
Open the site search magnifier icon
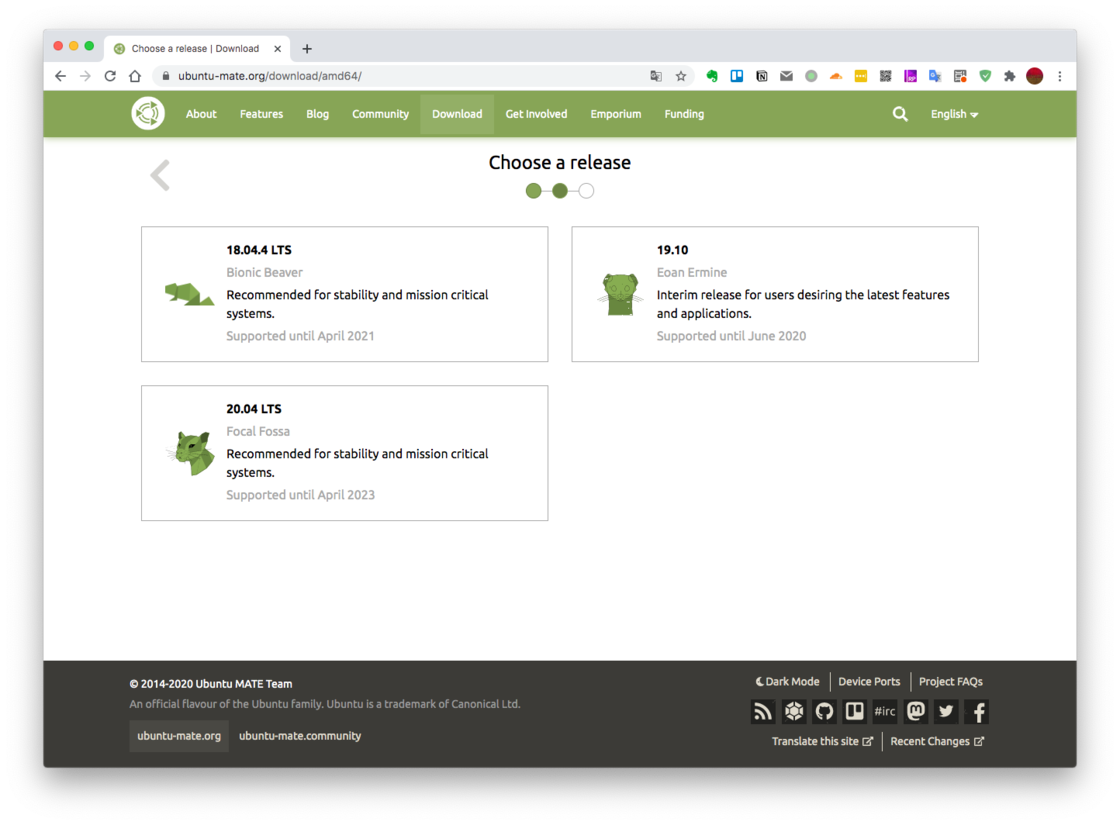(x=900, y=114)
